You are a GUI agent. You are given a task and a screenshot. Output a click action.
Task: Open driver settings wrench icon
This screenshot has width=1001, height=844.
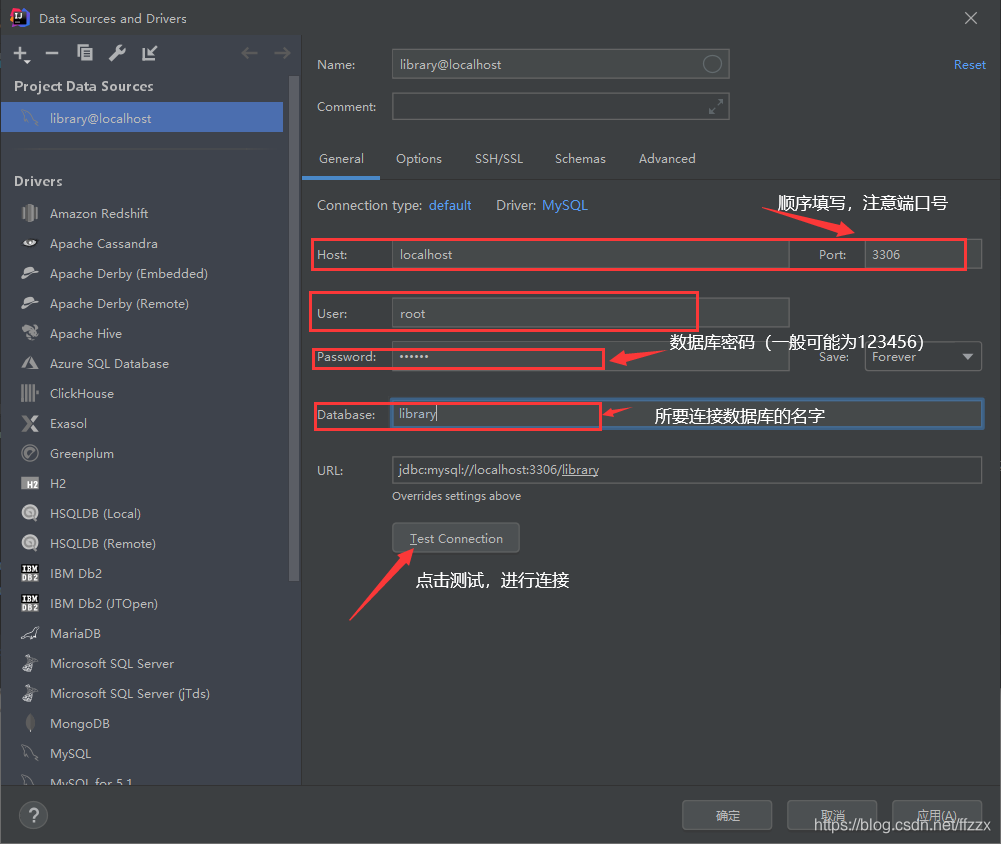[117, 53]
